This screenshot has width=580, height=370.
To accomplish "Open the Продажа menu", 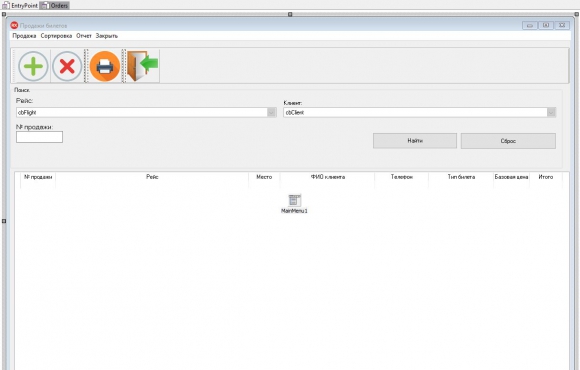I will (24, 36).
